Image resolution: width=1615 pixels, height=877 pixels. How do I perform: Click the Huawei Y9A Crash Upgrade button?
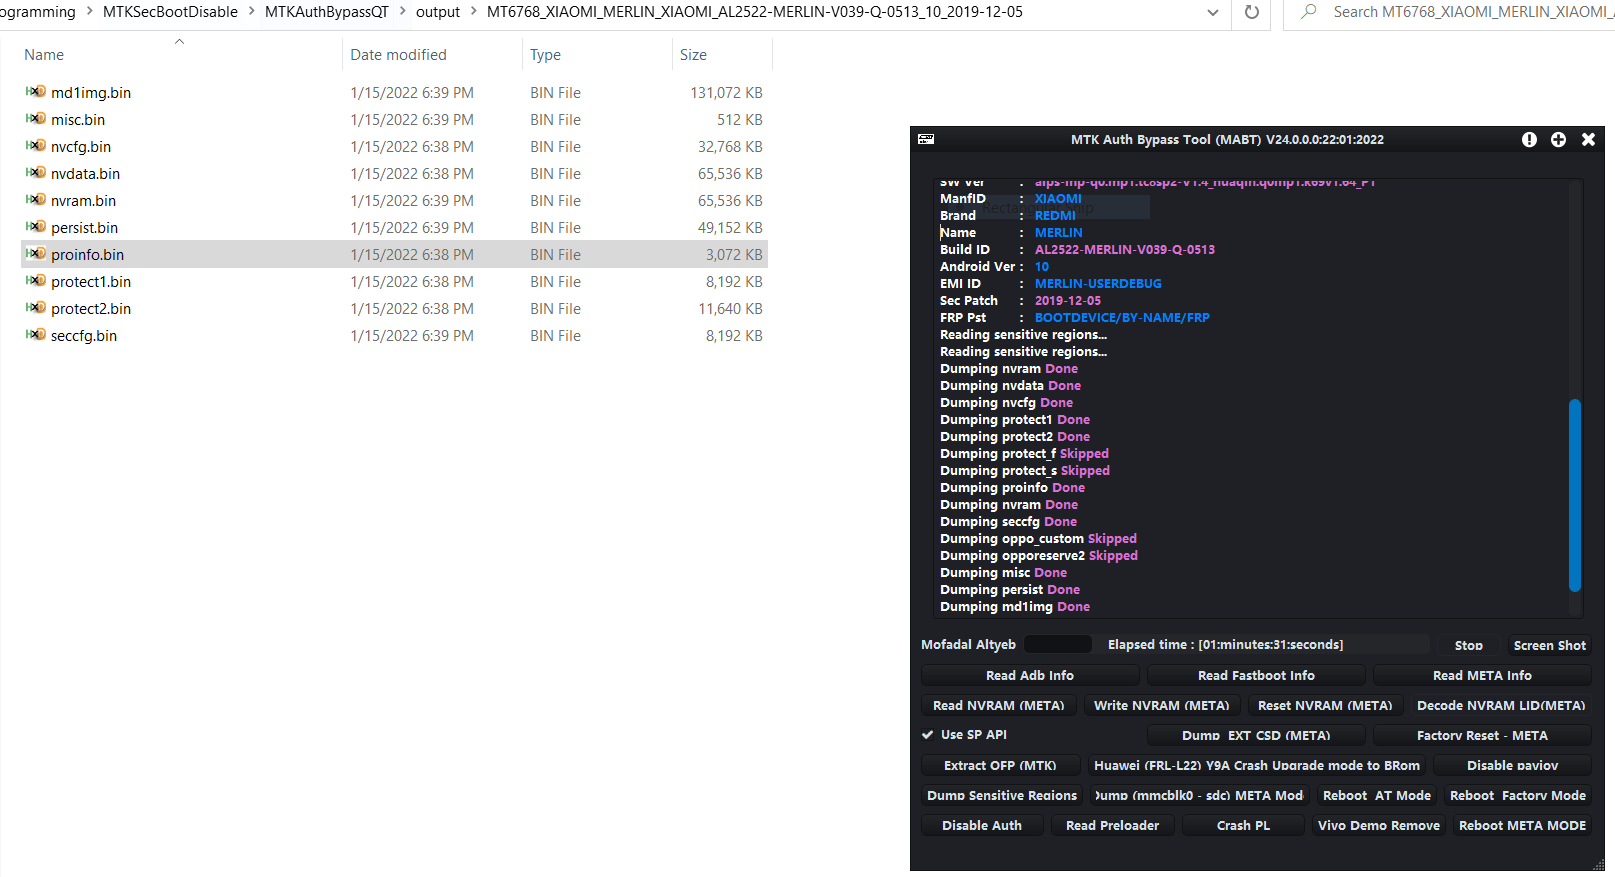coord(1257,766)
